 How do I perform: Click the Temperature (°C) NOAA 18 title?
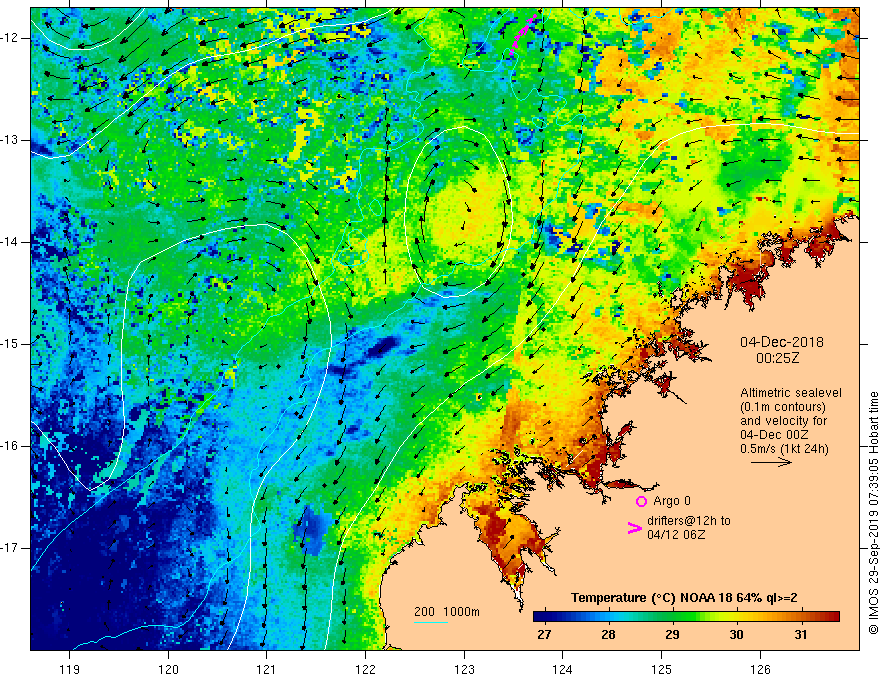click(x=684, y=598)
